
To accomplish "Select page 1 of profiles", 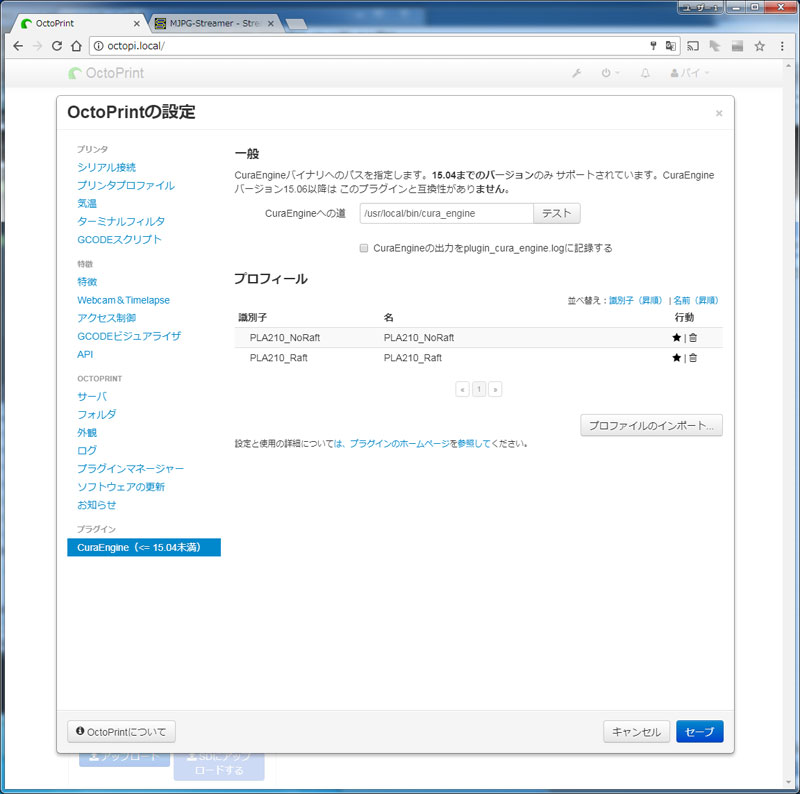I will tap(479, 389).
